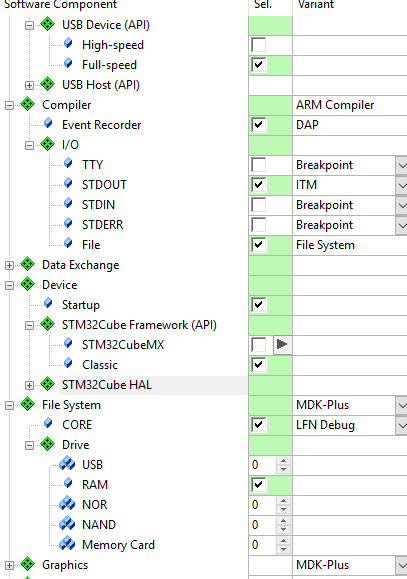Screen dimensions: 407x579
Task: Click the Startup blue component icon
Action: point(48,304)
